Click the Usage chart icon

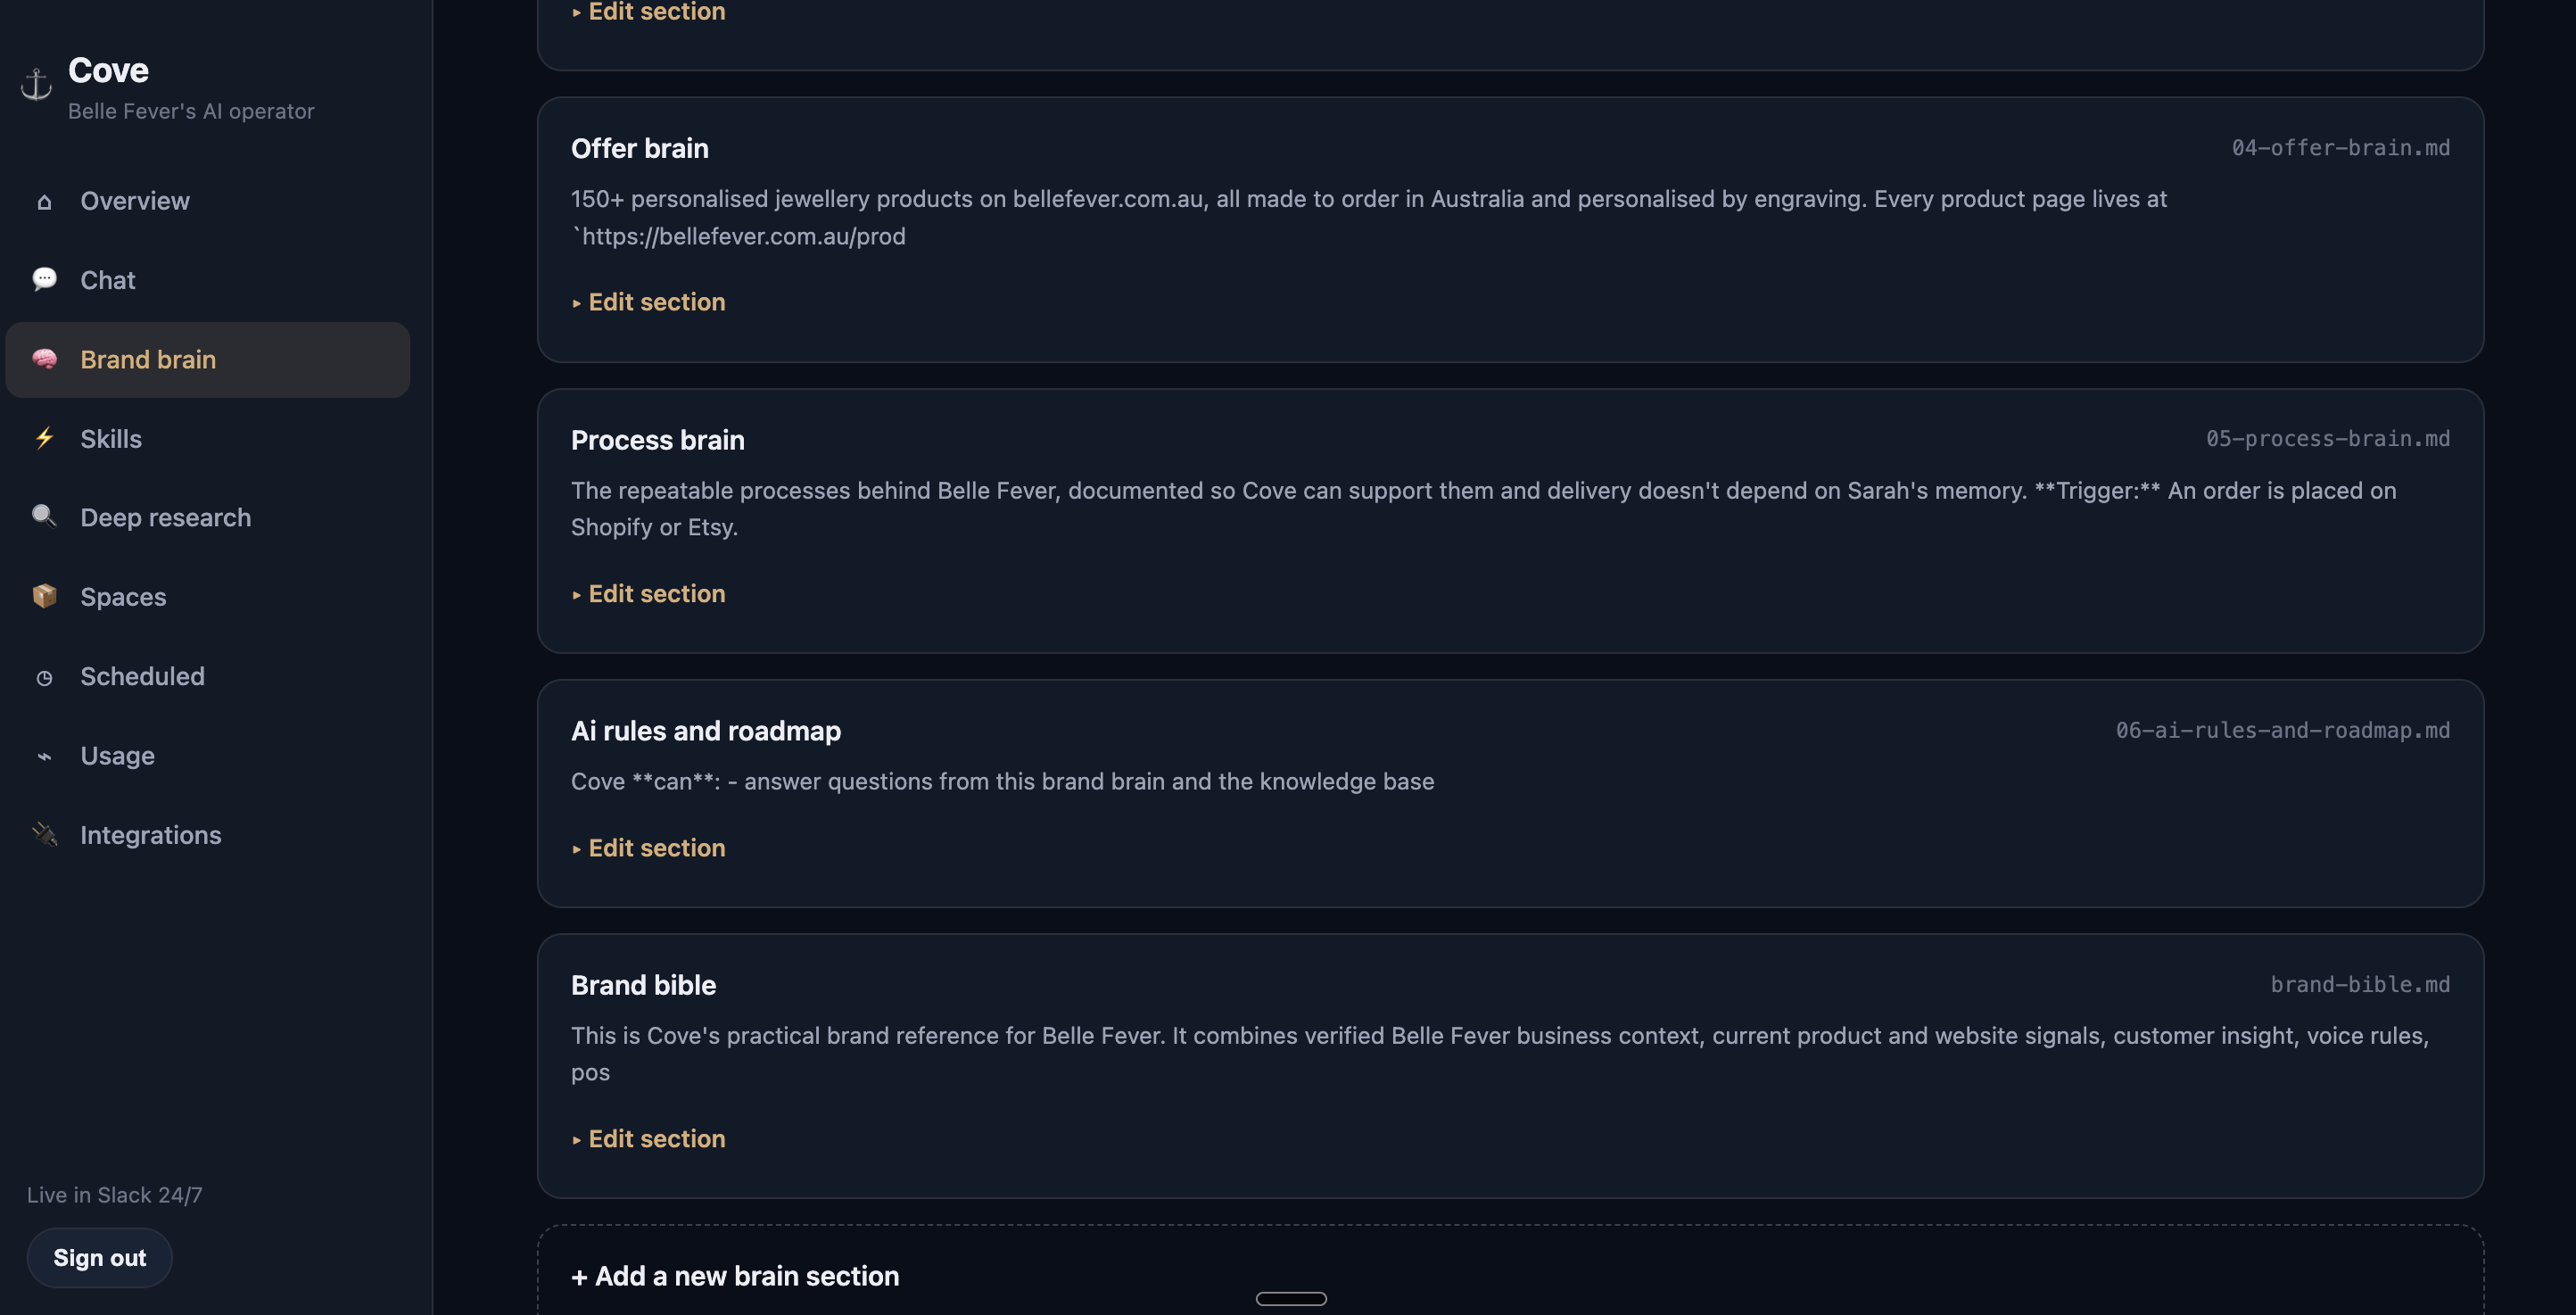click(44, 757)
